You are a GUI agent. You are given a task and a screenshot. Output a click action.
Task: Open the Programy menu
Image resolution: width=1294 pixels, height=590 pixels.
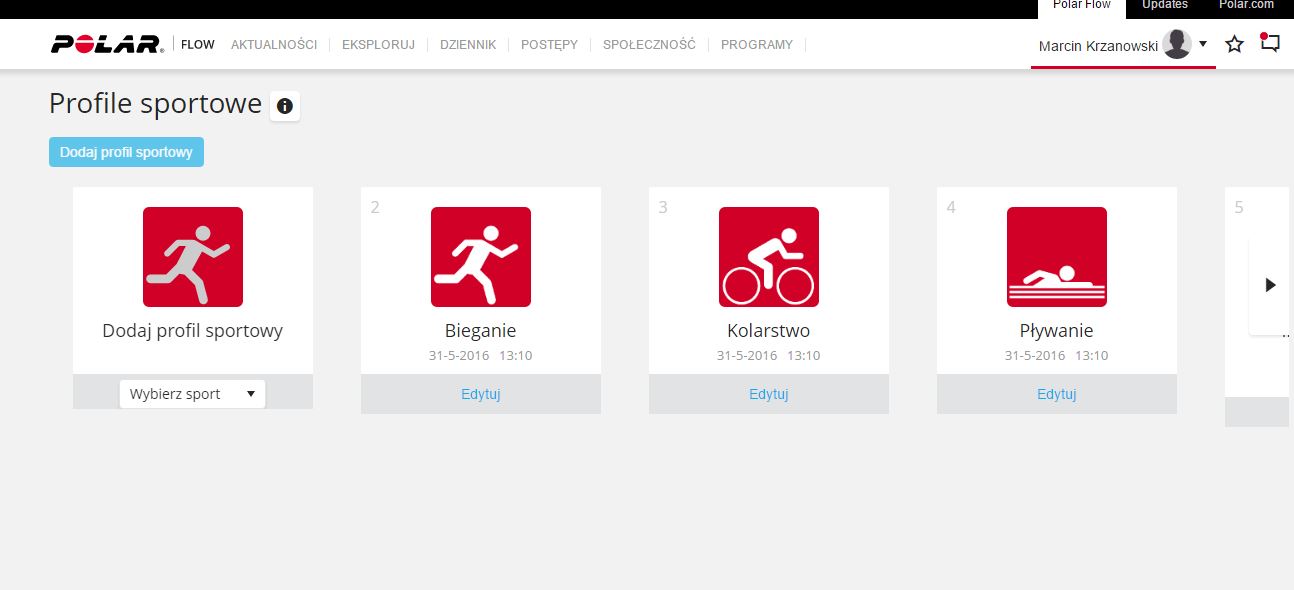[757, 45]
